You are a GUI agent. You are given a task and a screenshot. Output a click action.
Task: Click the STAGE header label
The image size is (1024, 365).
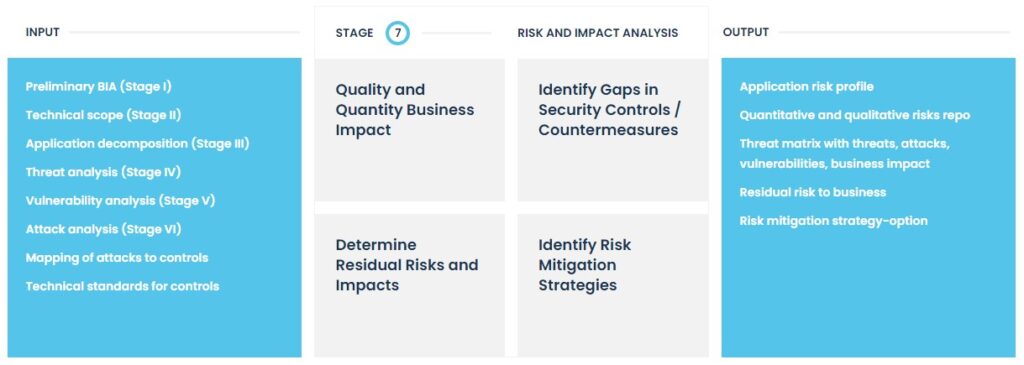coord(355,33)
